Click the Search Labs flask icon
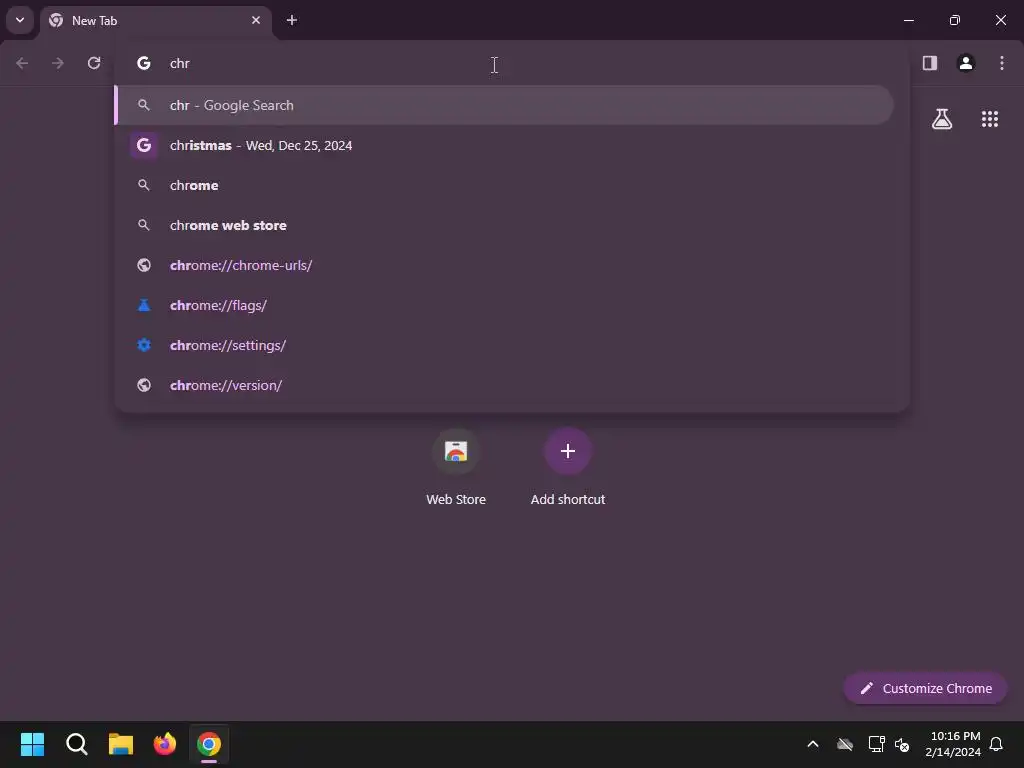The height and width of the screenshot is (768, 1024). click(x=942, y=119)
